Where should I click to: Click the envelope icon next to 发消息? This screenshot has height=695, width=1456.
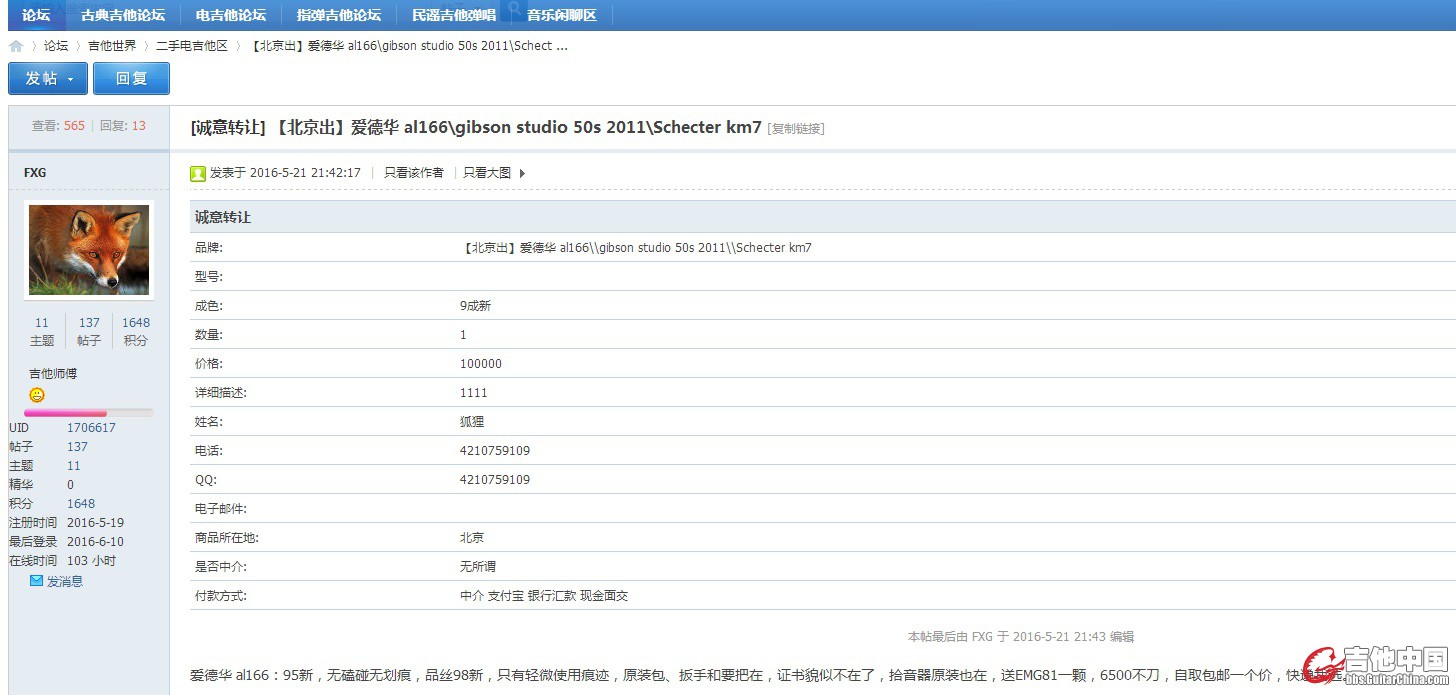point(36,580)
